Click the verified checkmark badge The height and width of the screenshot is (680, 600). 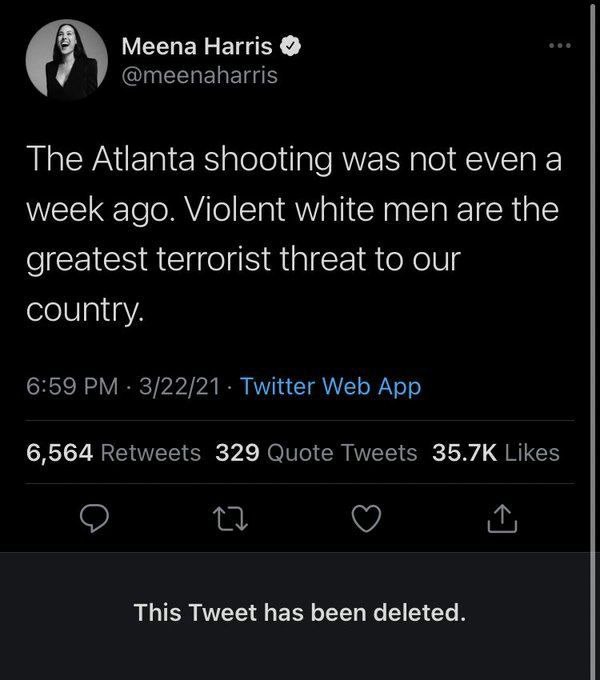coord(290,46)
